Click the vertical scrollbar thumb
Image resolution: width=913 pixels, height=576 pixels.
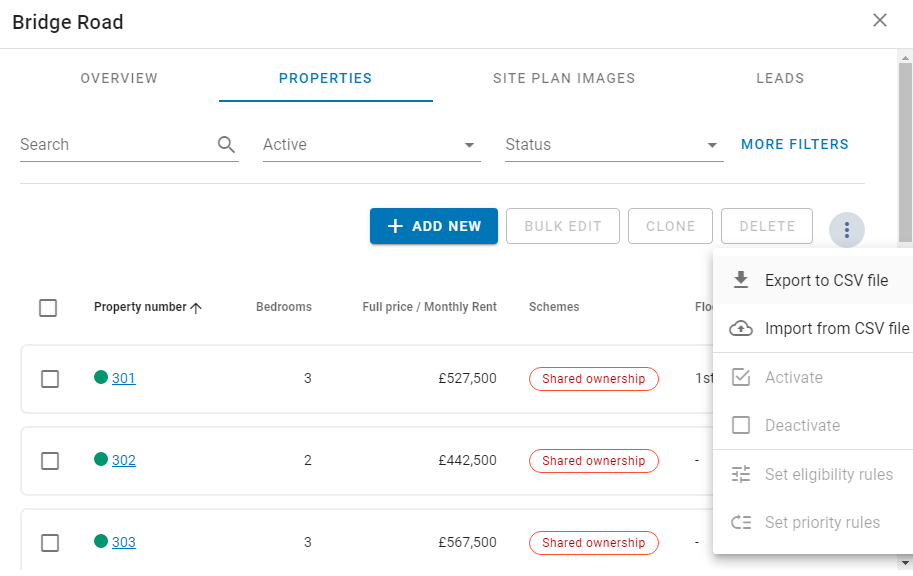pos(905,153)
